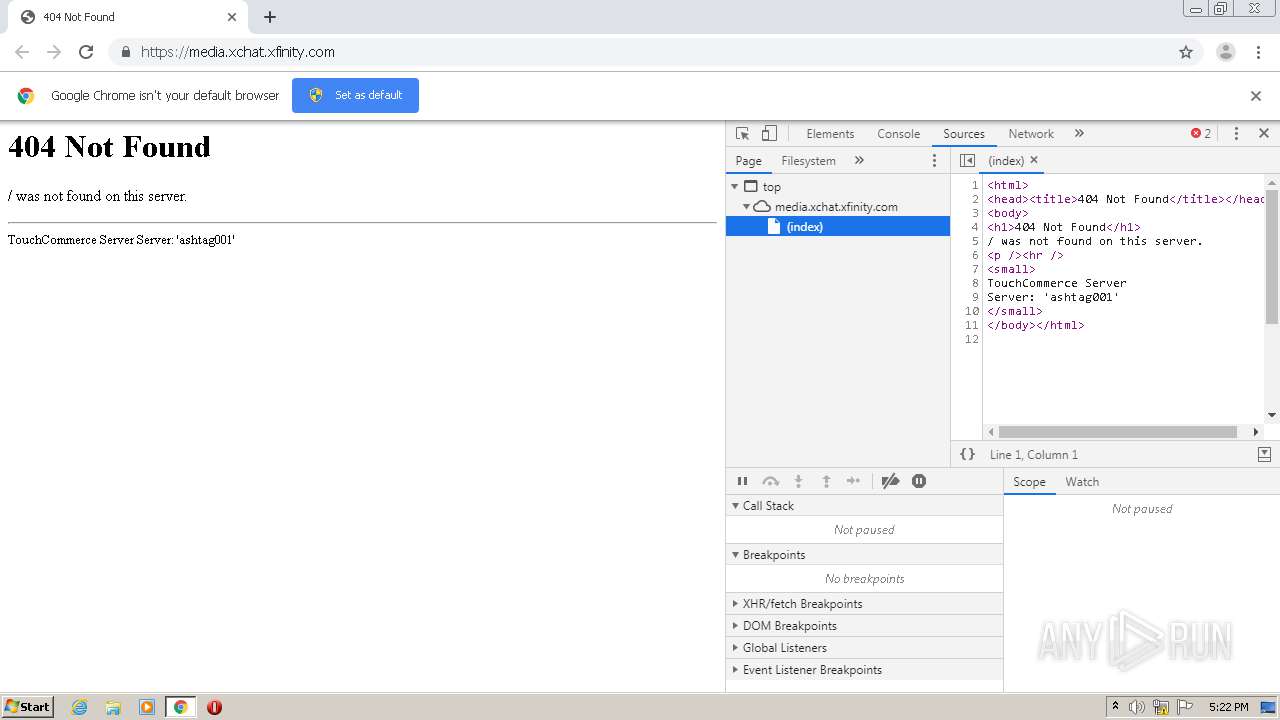Switch to the Watch tab
1280x720 pixels.
[x=1082, y=482]
